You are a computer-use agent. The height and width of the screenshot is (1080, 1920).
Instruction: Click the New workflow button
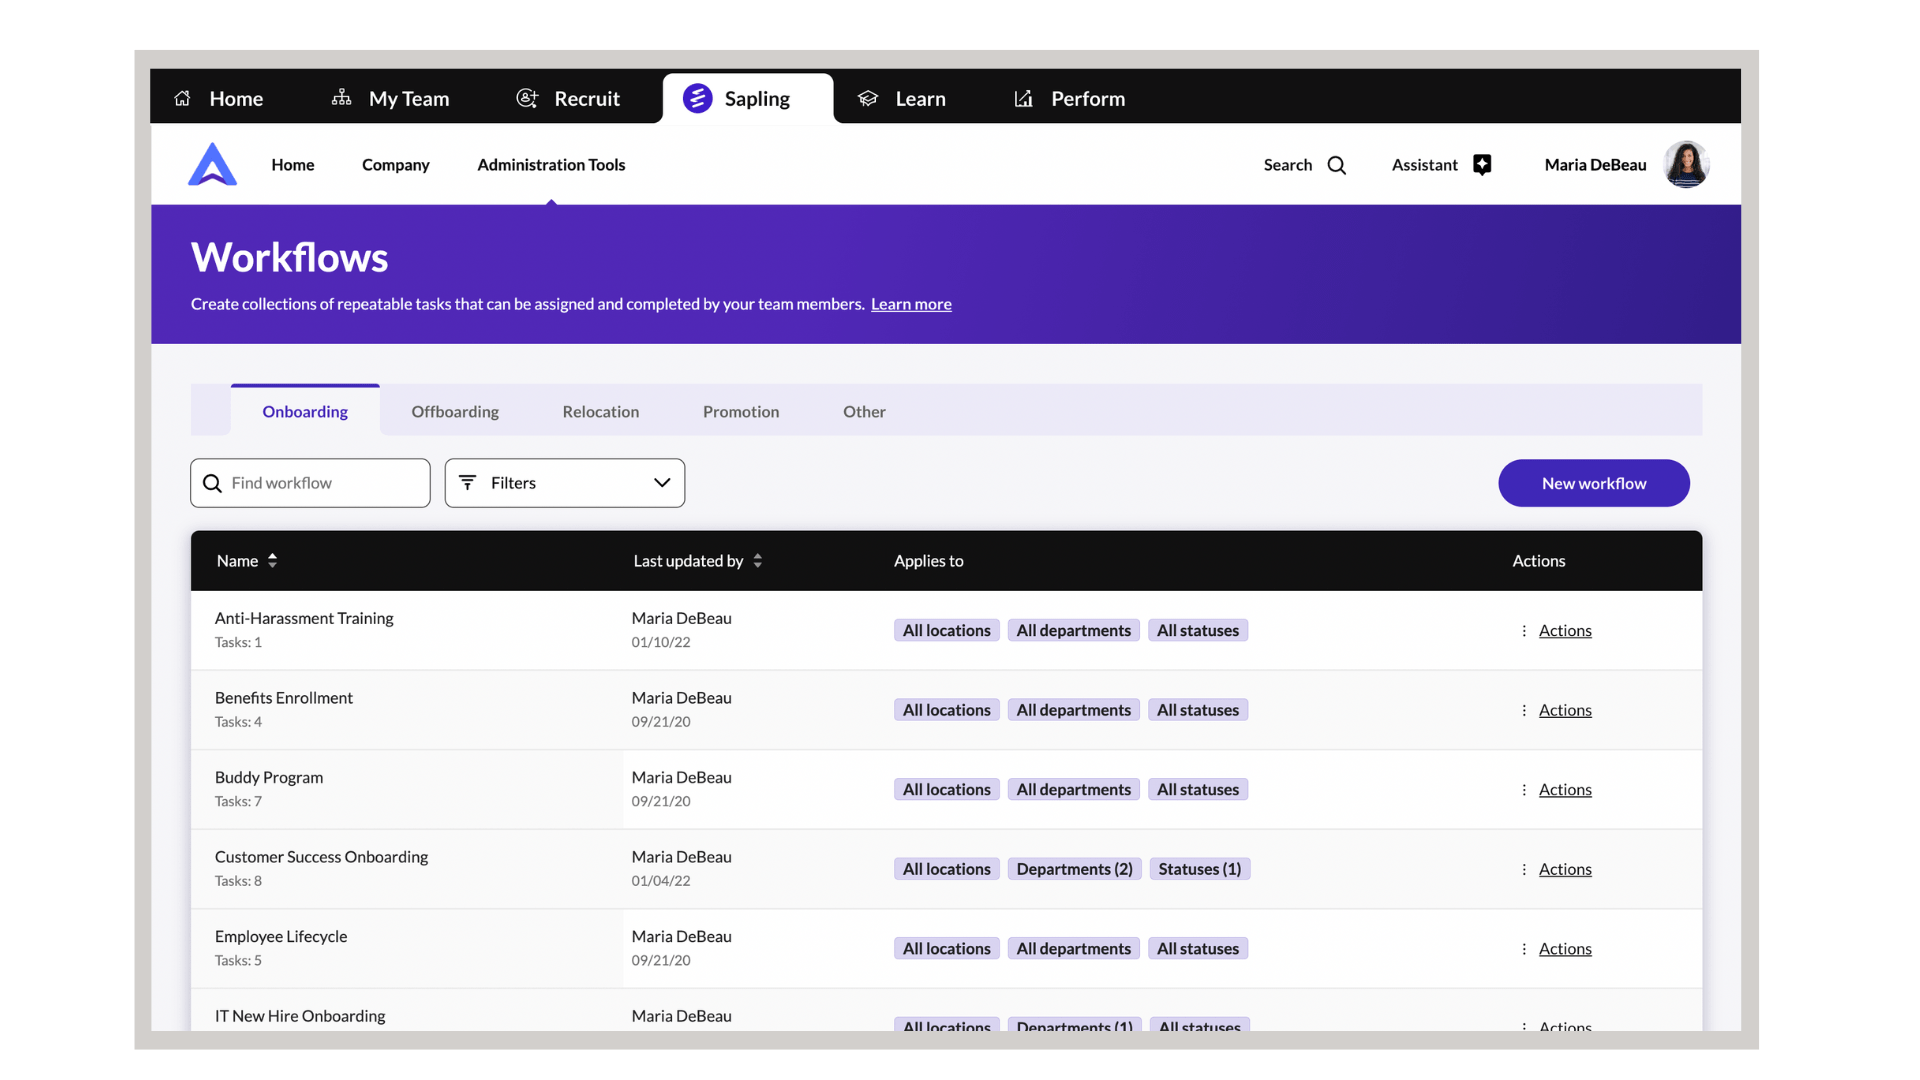[1594, 483]
